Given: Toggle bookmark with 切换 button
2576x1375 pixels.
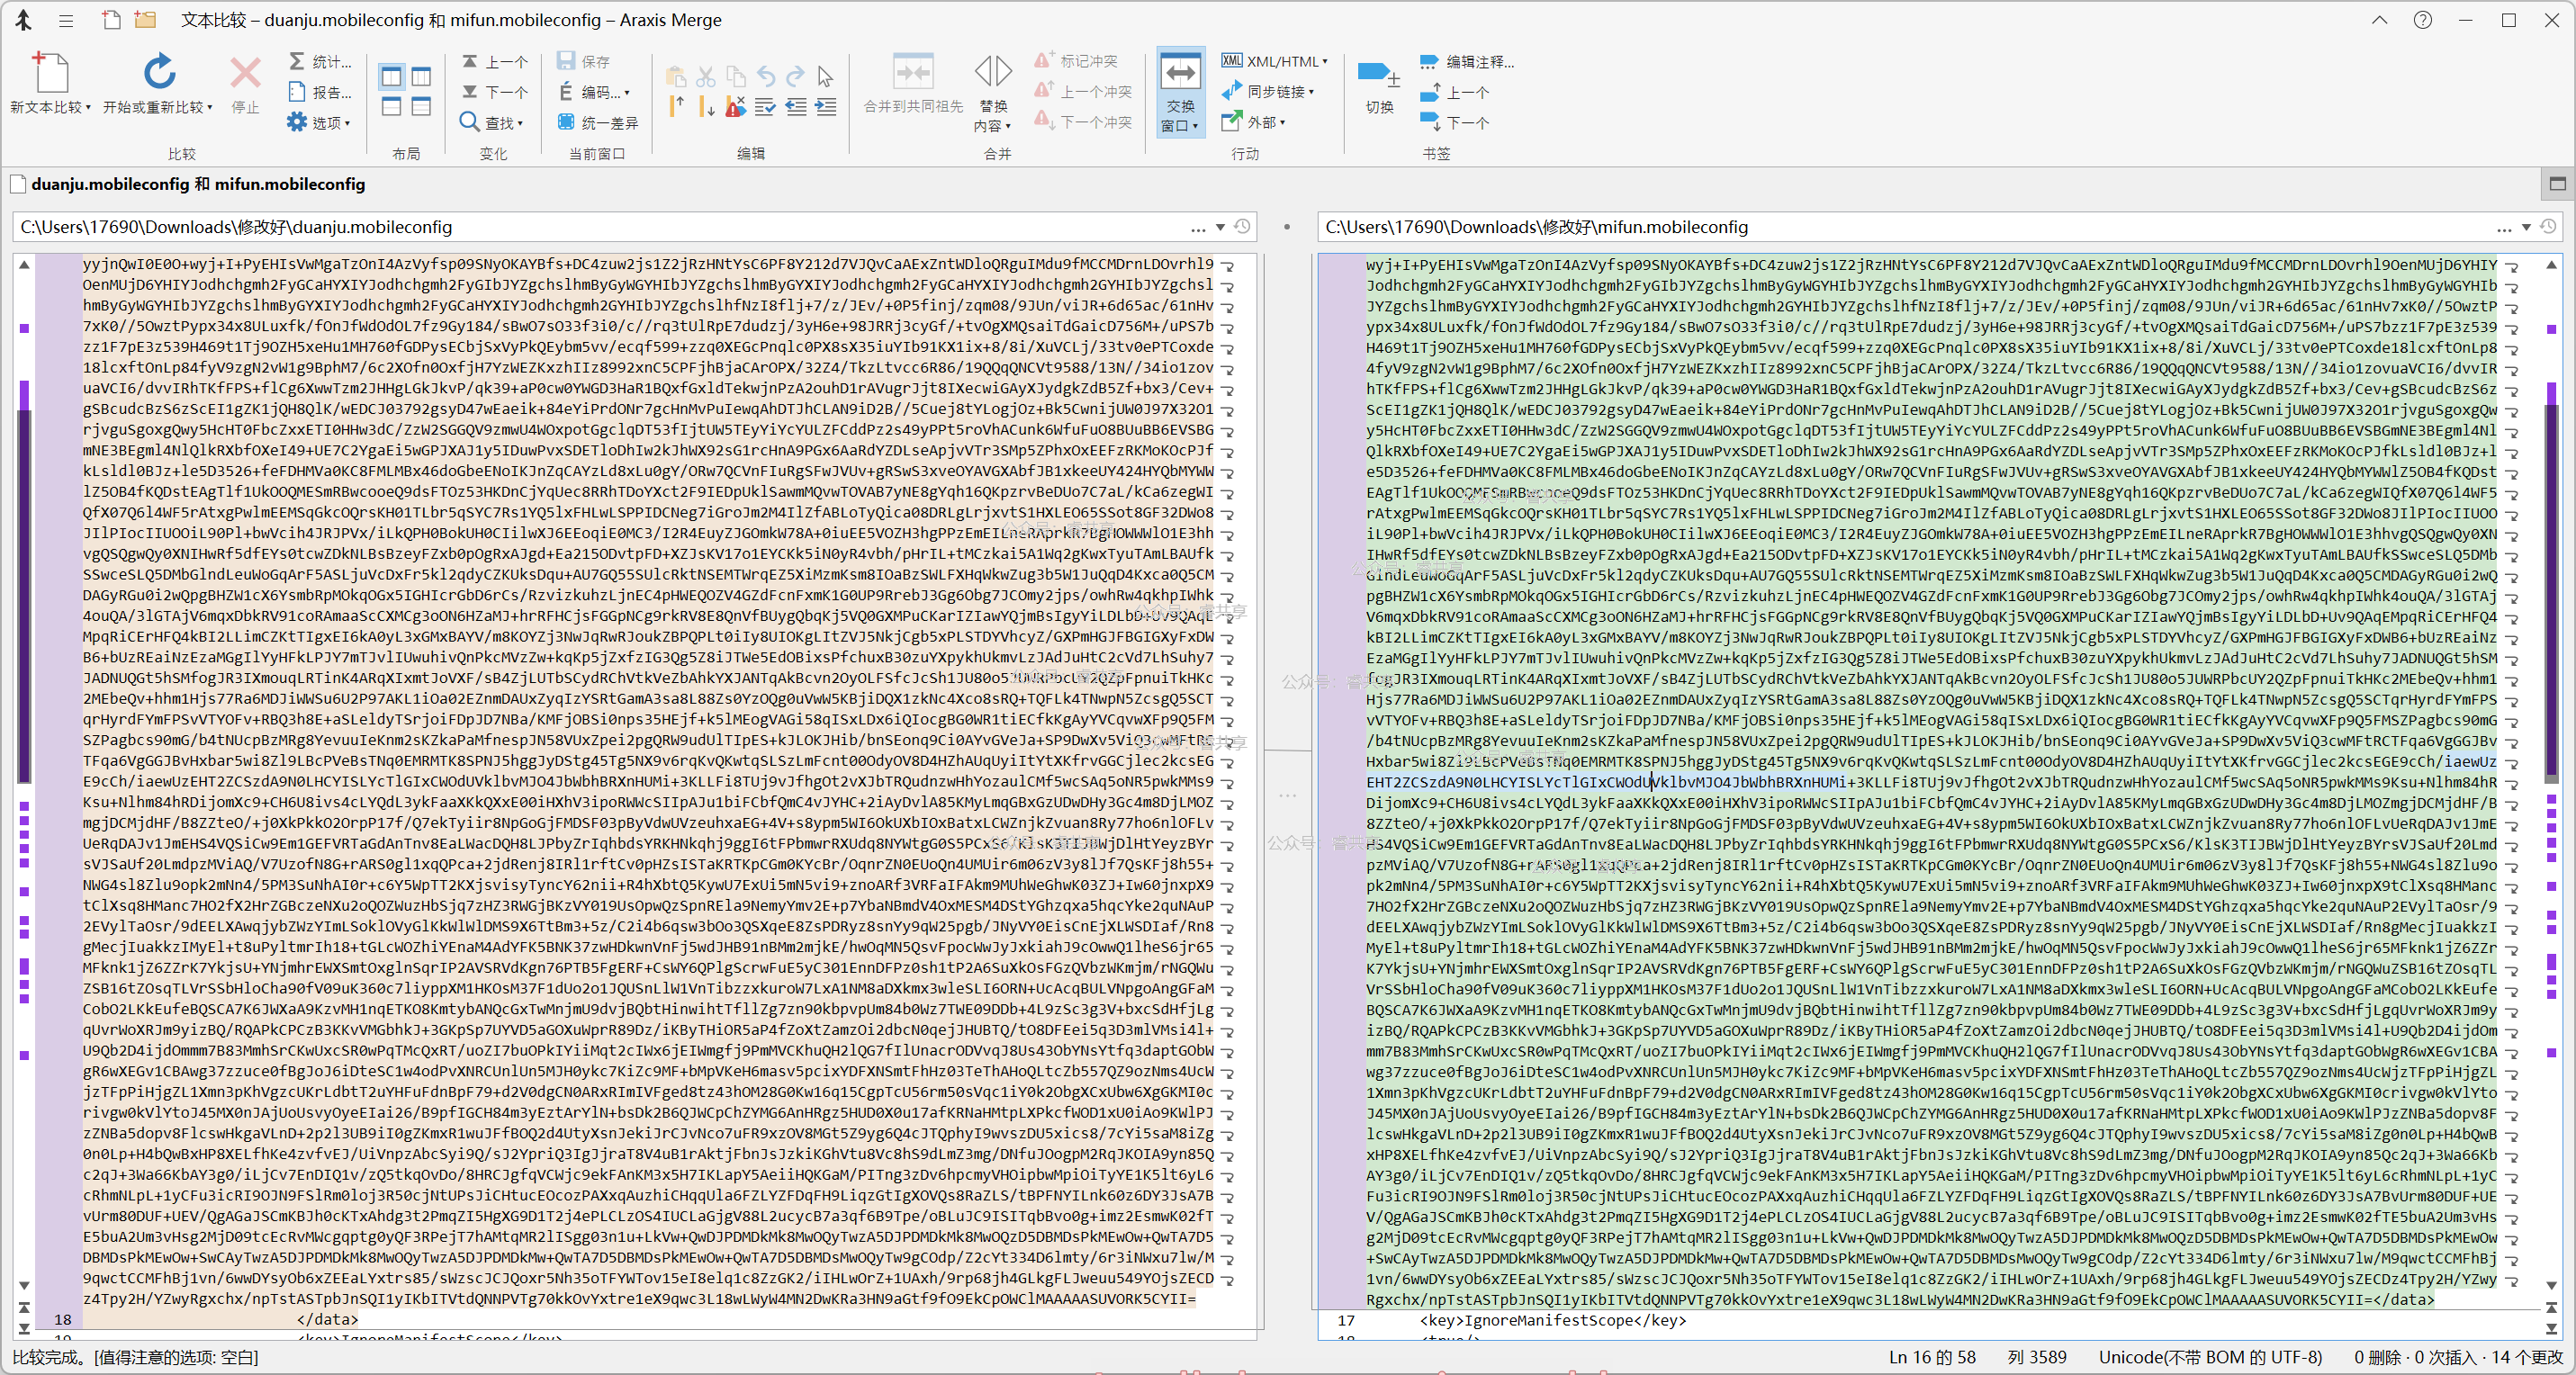Looking at the screenshot, I should point(1379,88).
